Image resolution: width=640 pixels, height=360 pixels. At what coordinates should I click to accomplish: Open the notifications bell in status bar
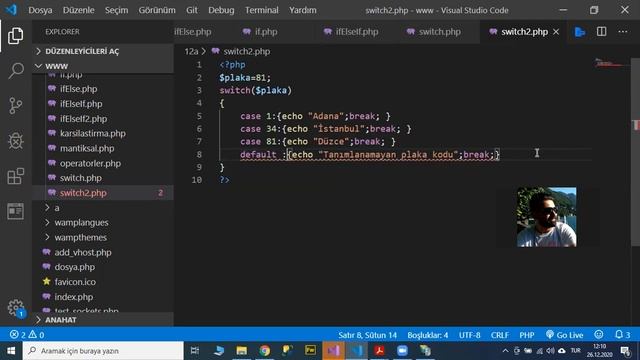(x=622, y=335)
